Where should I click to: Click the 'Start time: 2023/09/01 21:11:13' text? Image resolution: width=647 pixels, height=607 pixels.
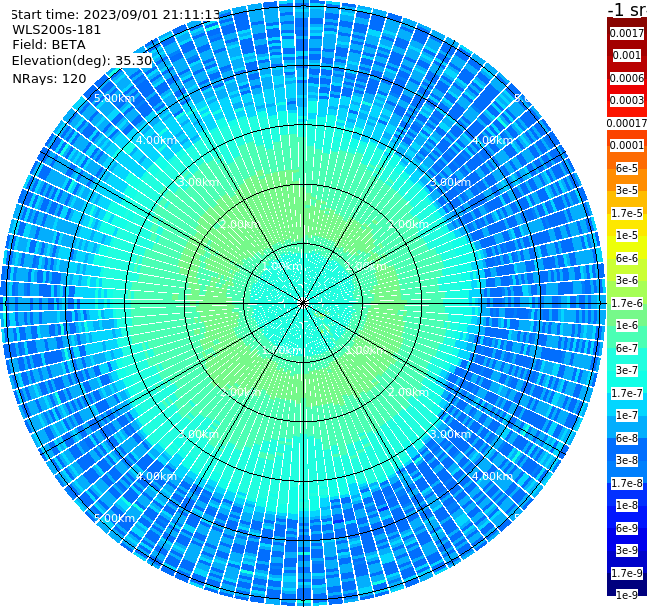[116, 14]
